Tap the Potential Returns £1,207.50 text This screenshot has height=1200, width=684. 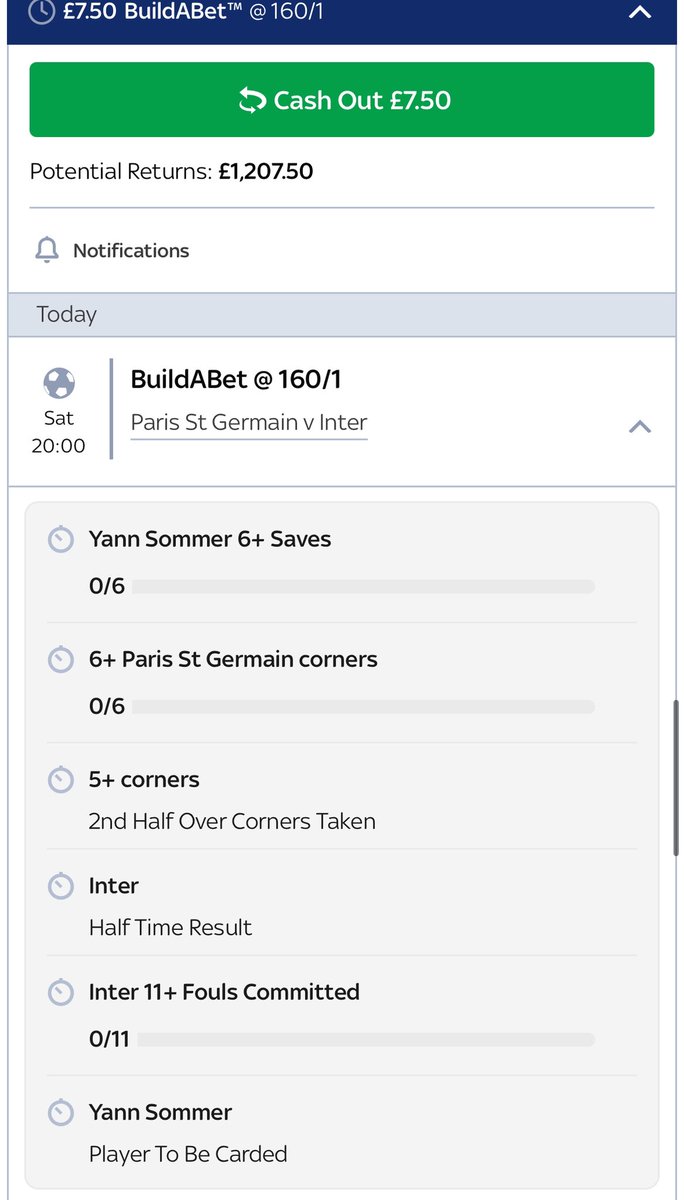click(x=172, y=171)
